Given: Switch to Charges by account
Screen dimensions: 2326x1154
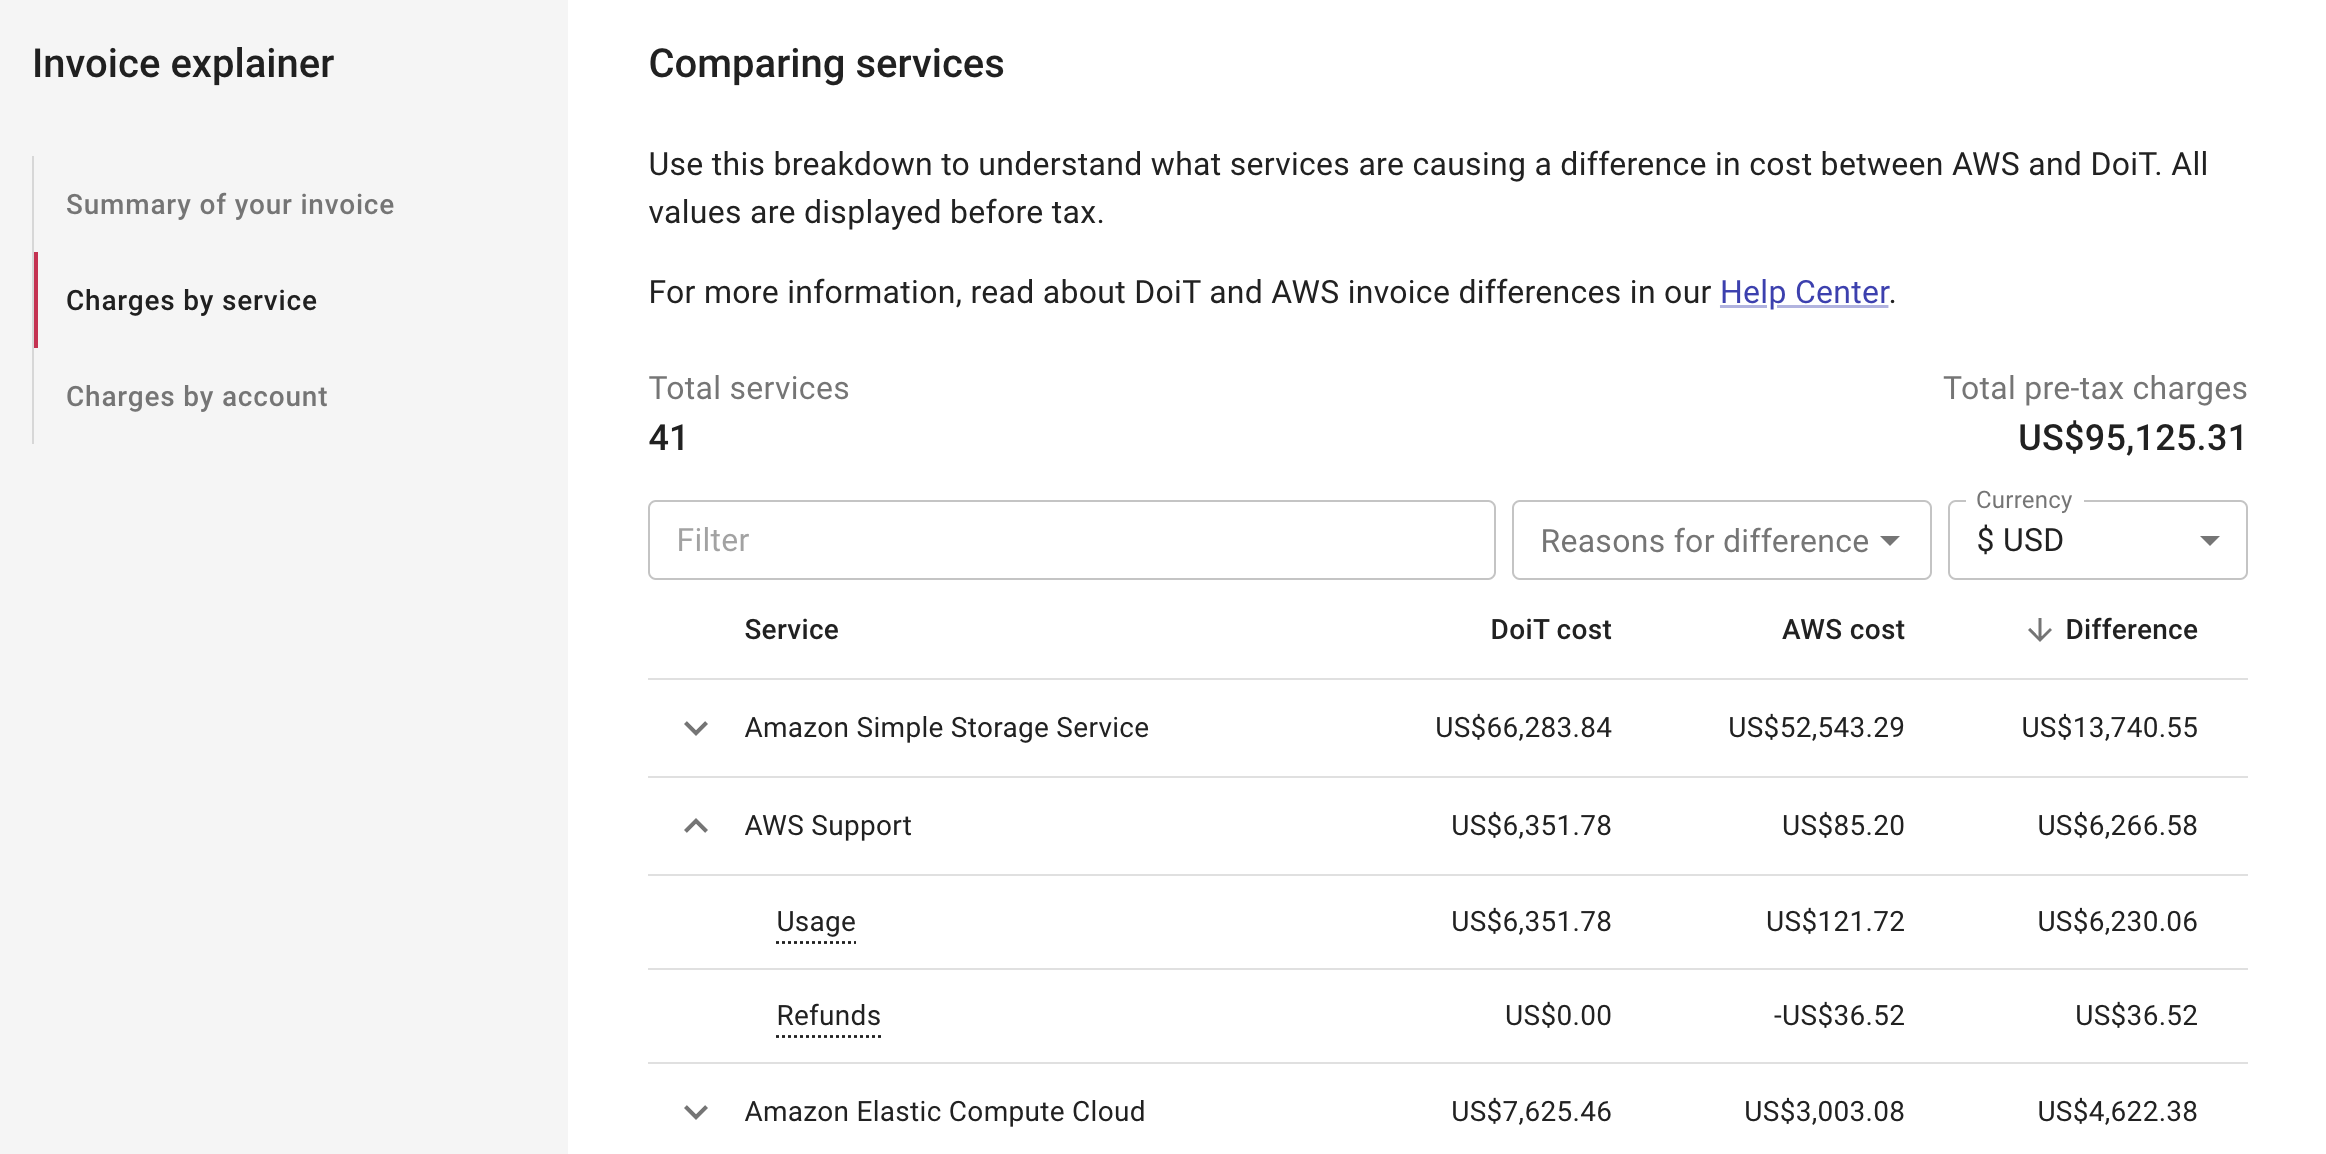Looking at the screenshot, I should [x=196, y=397].
